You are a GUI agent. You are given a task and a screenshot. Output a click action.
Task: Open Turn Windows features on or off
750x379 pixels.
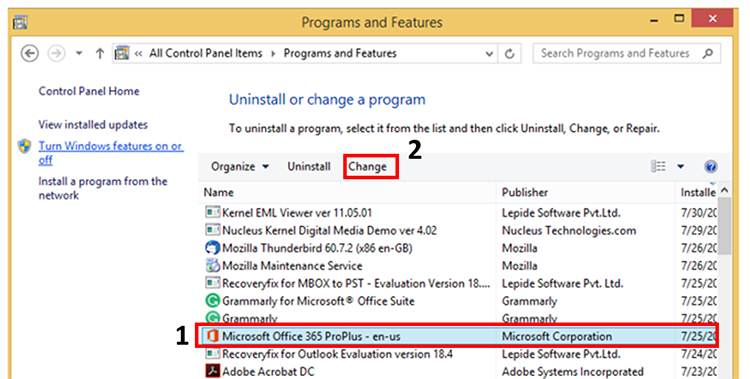click(x=110, y=153)
